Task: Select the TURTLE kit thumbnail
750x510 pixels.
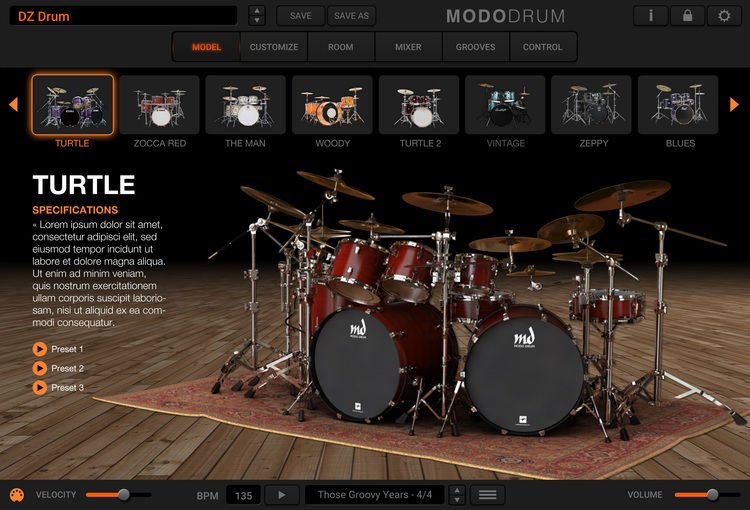Action: (x=73, y=104)
